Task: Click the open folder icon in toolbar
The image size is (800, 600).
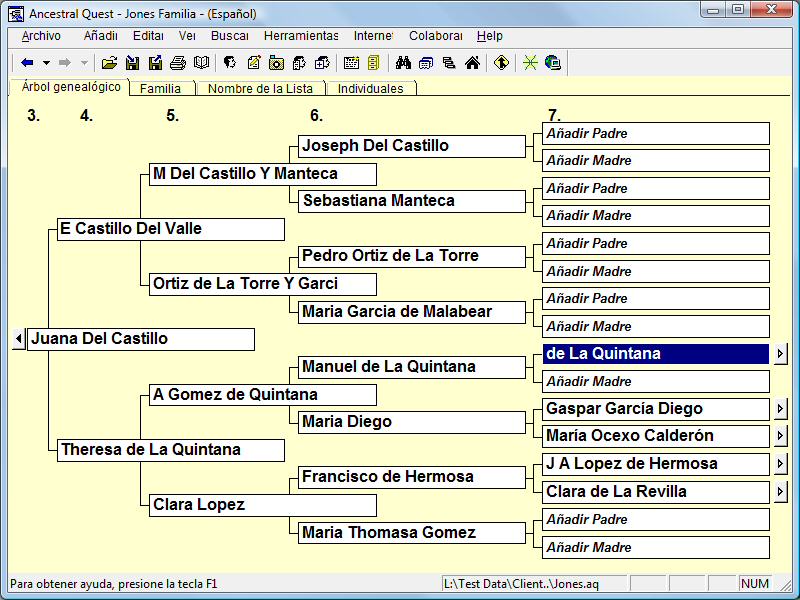Action: 110,63
